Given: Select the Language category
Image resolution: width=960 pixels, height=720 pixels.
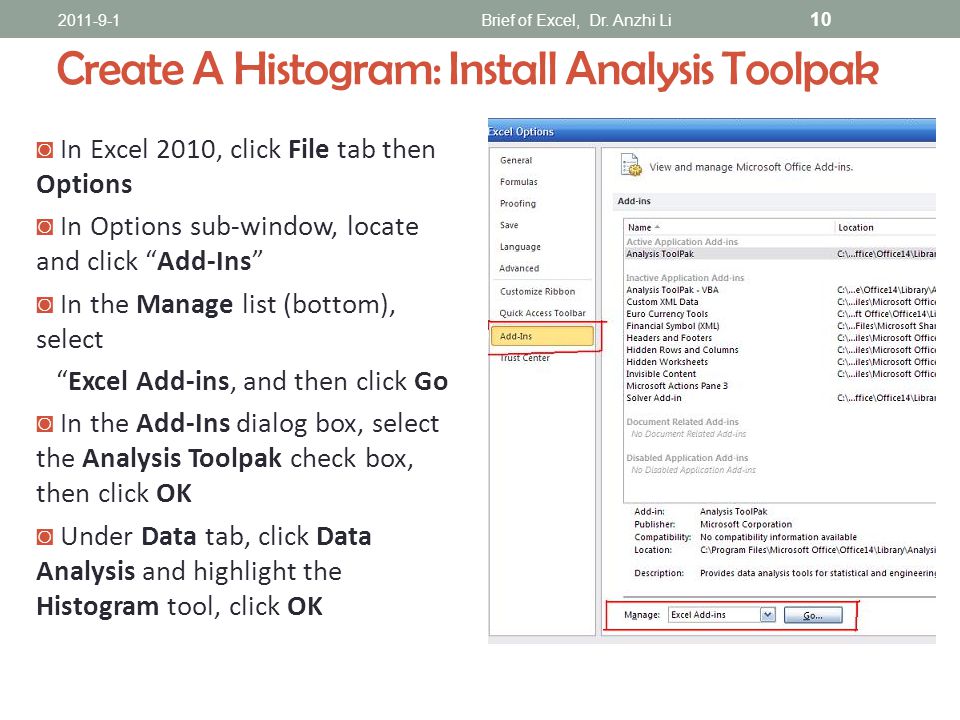Looking at the screenshot, I should coord(520,247).
